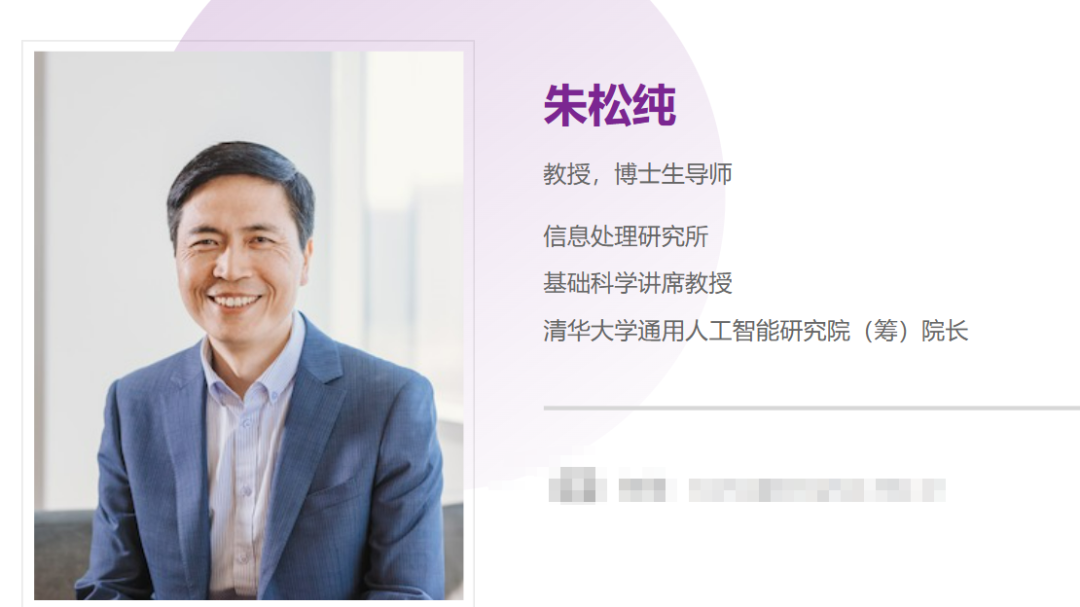Click the word 教授 in the title row
This screenshot has height=607, width=1080.
(x=567, y=174)
